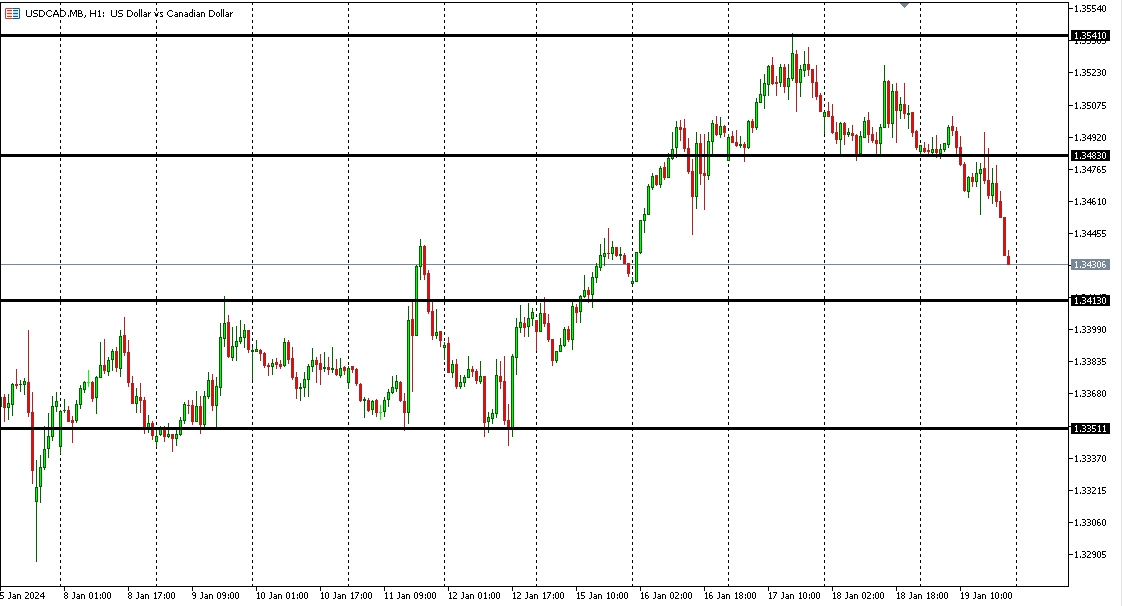Select the horizontal line labeled 1.34130
This screenshot has height=606, width=1122.
534,300
